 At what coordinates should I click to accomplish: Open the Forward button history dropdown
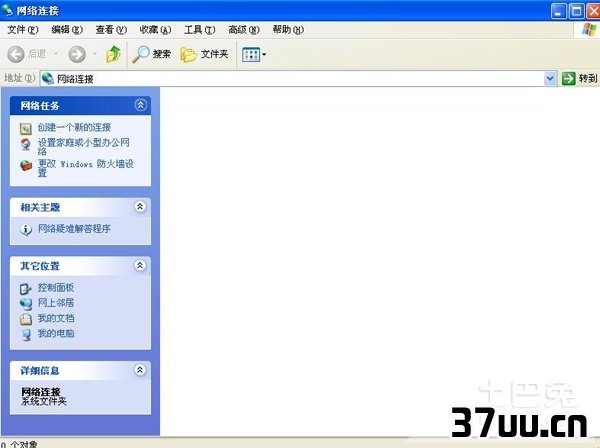(x=95, y=54)
